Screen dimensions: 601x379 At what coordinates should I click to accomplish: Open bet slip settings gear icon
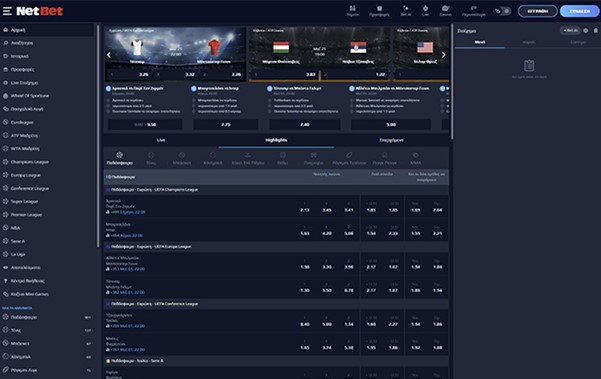[586, 31]
